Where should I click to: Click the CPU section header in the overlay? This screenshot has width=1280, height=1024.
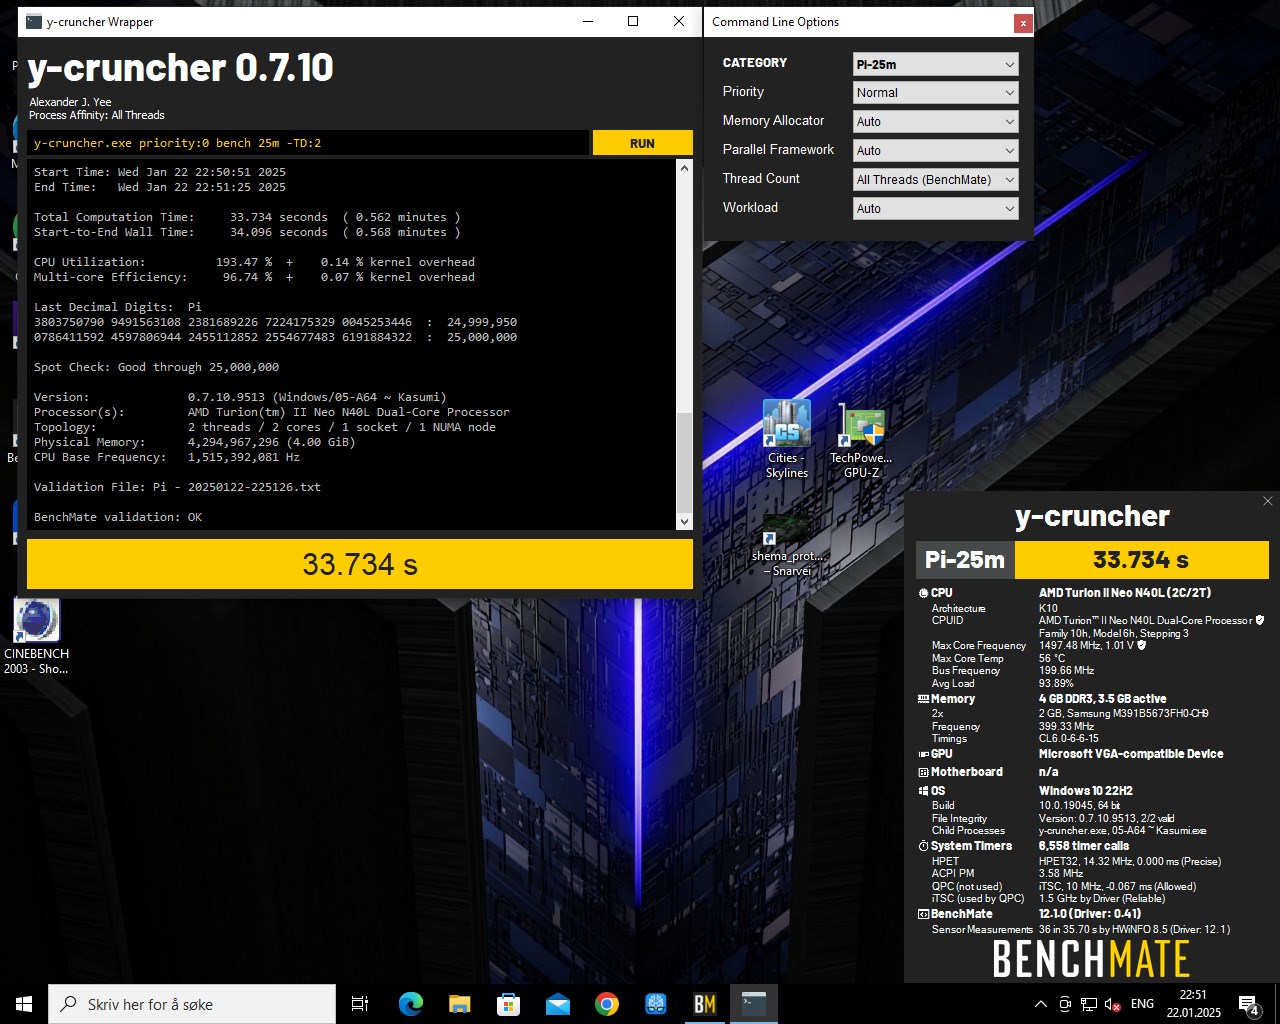click(936, 593)
